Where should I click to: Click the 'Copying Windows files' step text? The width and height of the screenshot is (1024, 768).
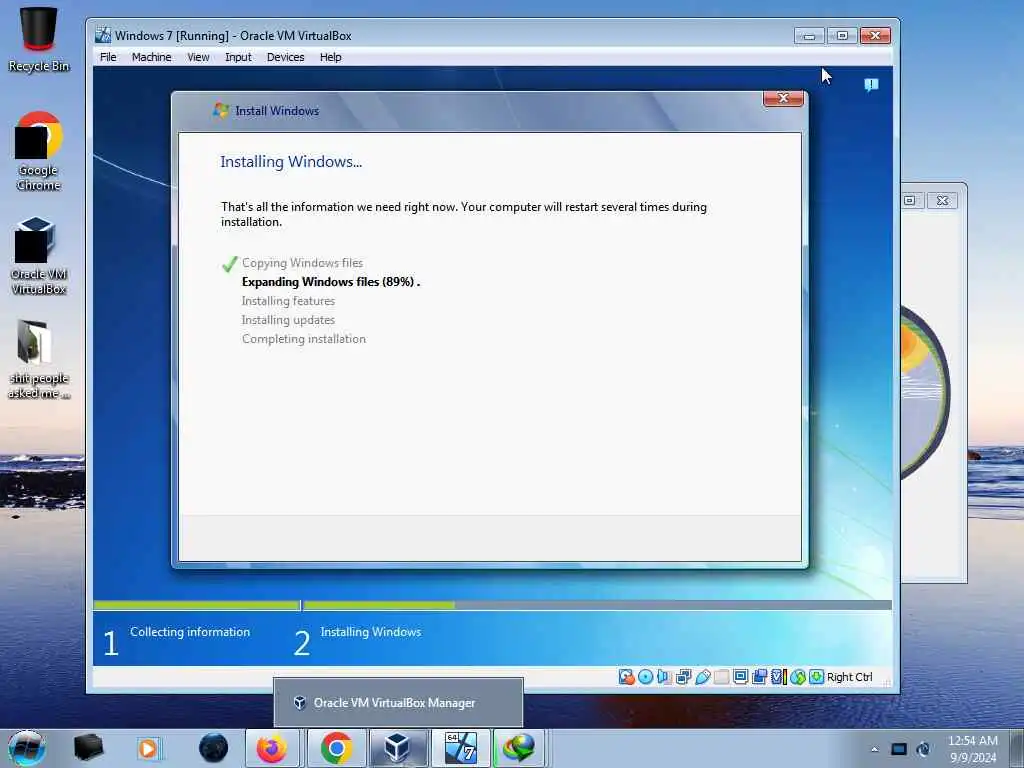point(302,263)
